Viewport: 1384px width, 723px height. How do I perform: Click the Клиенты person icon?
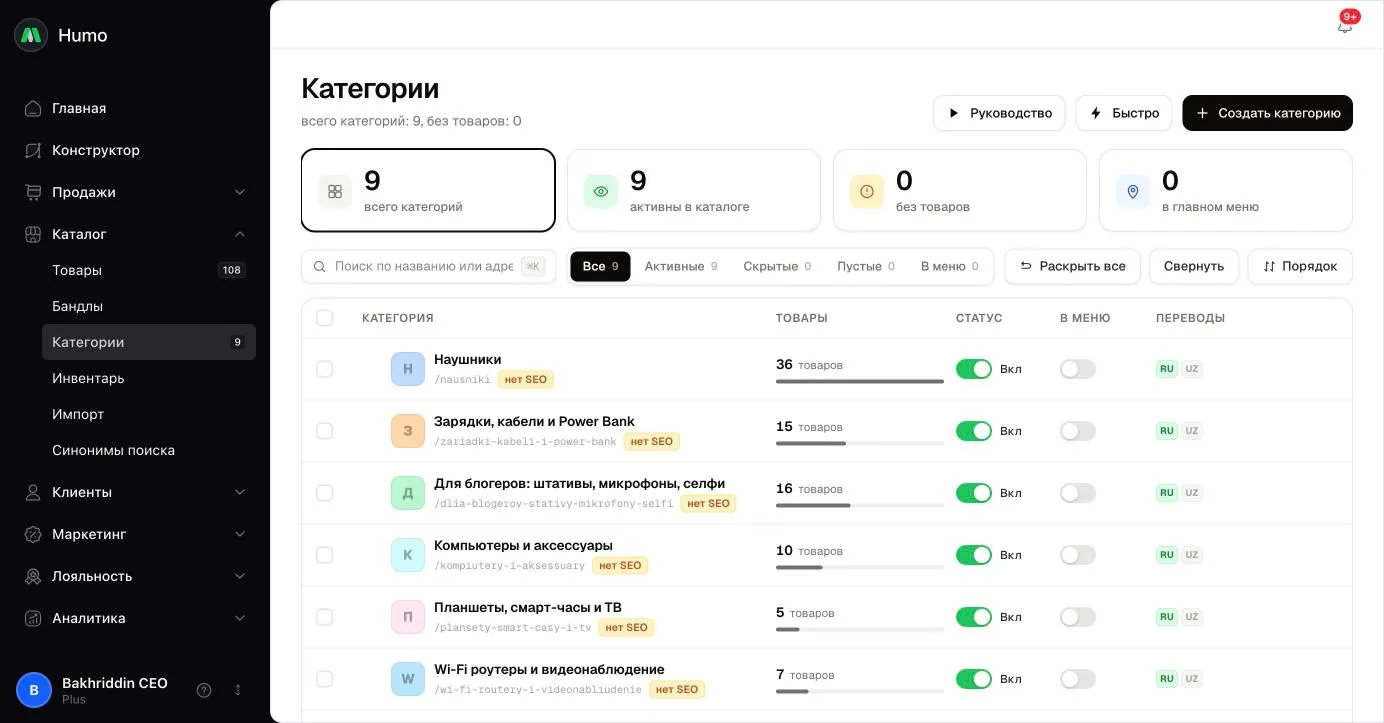[33, 492]
